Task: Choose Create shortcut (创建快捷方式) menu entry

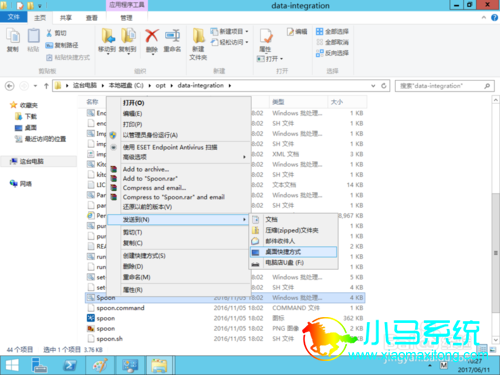Action: [x=179, y=256]
